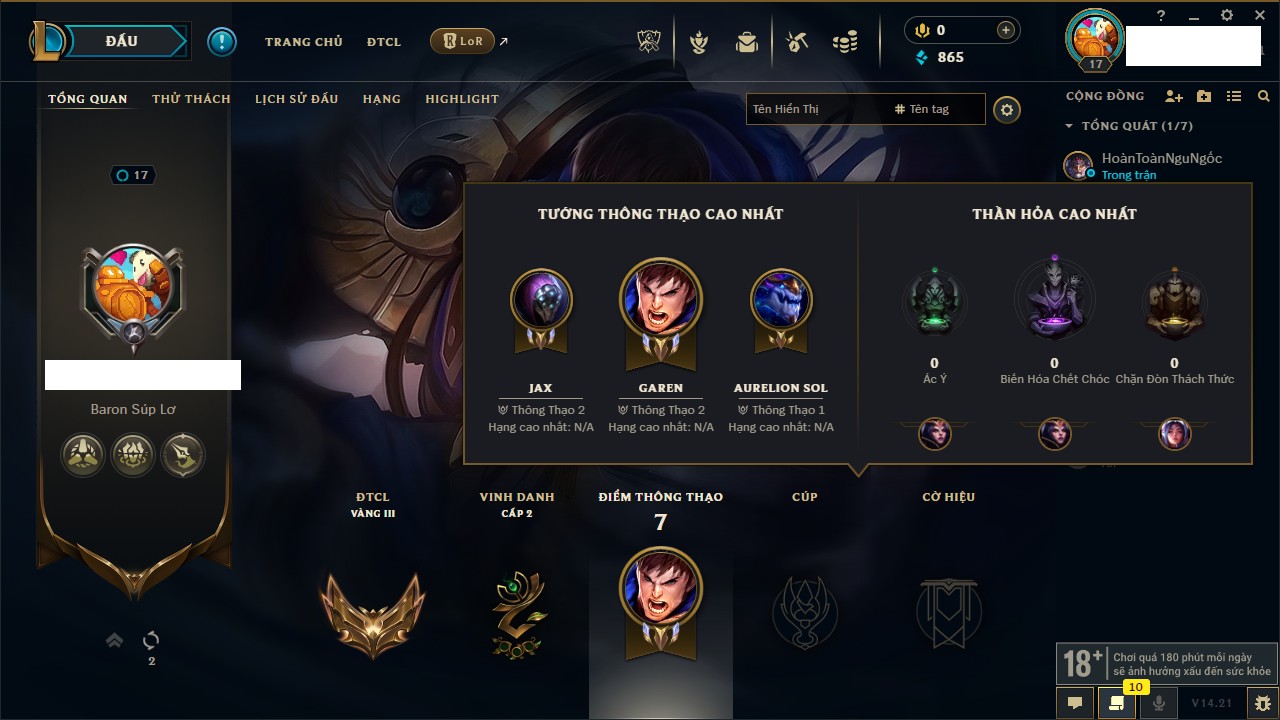Screen dimensions: 1280x720
Task: Toggle the microphone mute button
Action: pos(1159,703)
